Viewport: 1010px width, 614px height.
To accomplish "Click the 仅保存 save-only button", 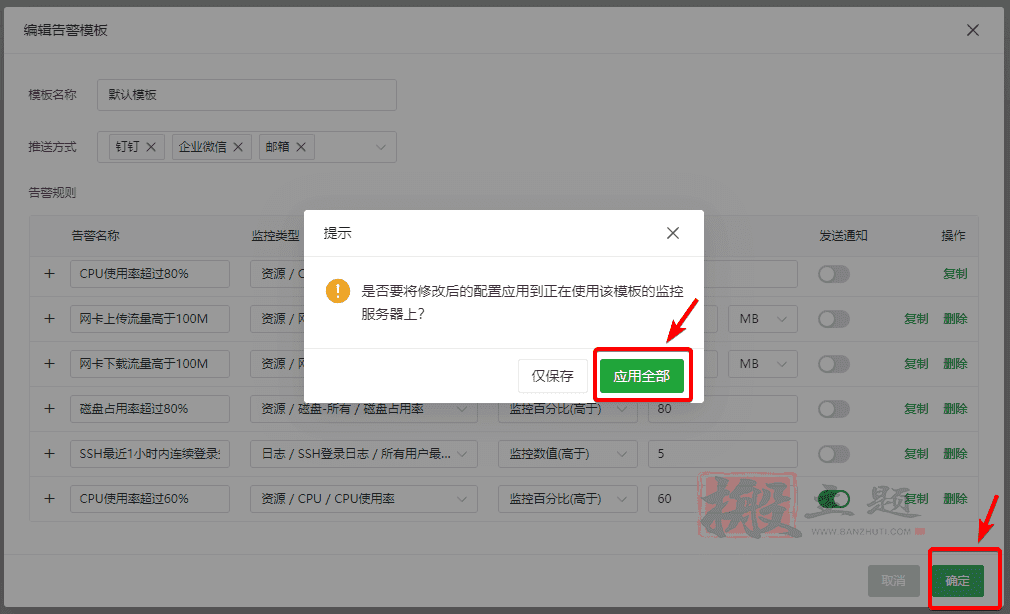I will (552, 376).
